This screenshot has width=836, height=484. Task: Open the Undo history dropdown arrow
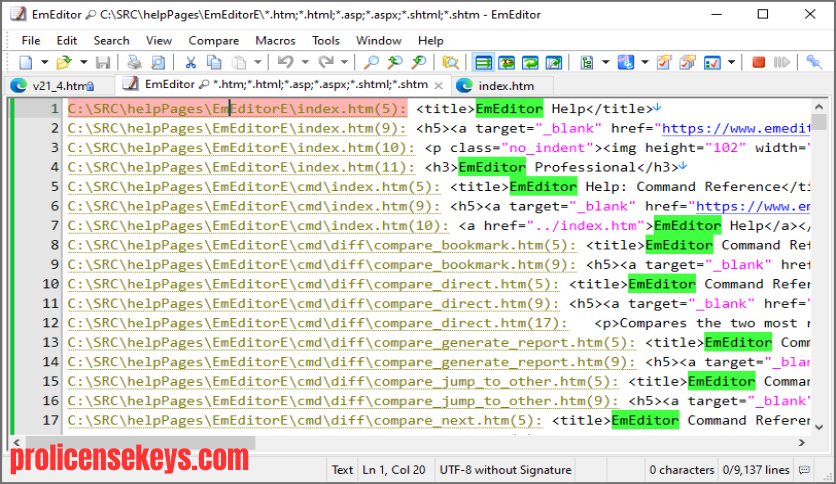pos(305,62)
